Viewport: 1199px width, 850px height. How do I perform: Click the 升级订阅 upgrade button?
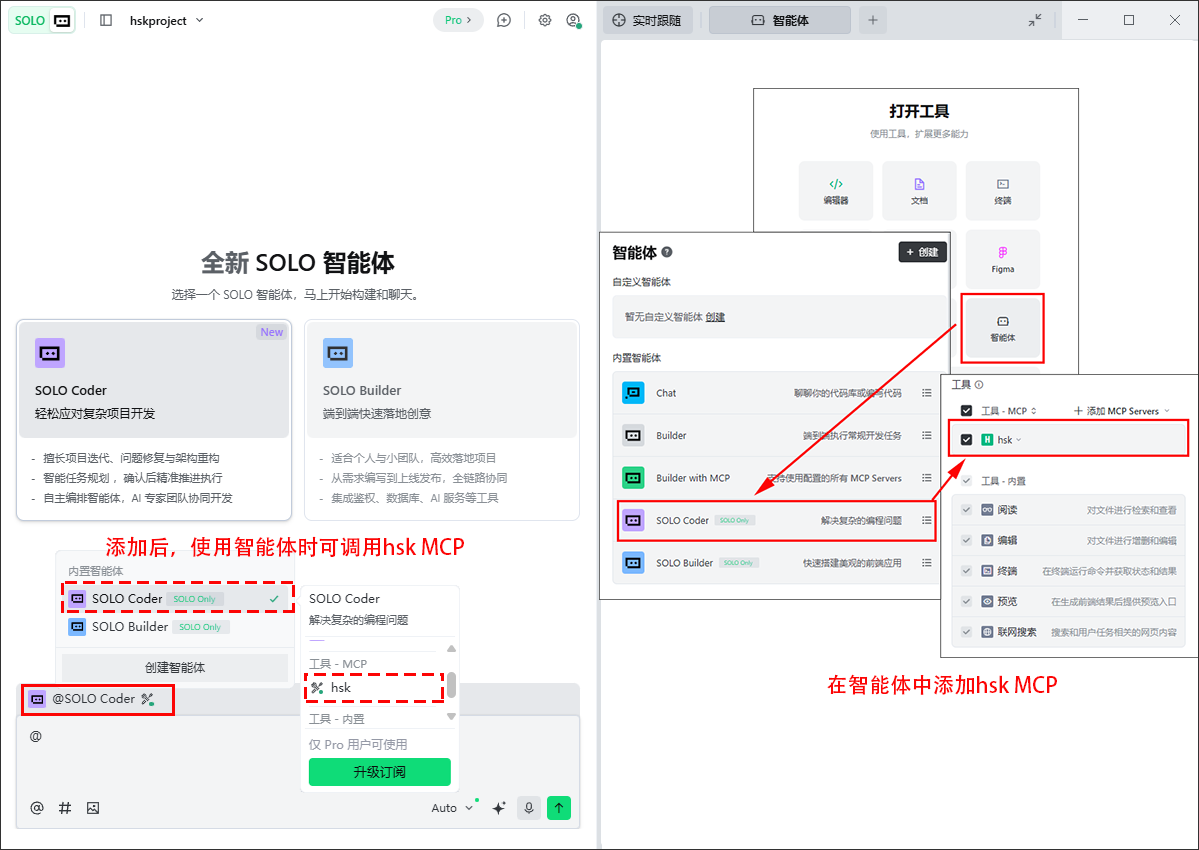(x=379, y=772)
